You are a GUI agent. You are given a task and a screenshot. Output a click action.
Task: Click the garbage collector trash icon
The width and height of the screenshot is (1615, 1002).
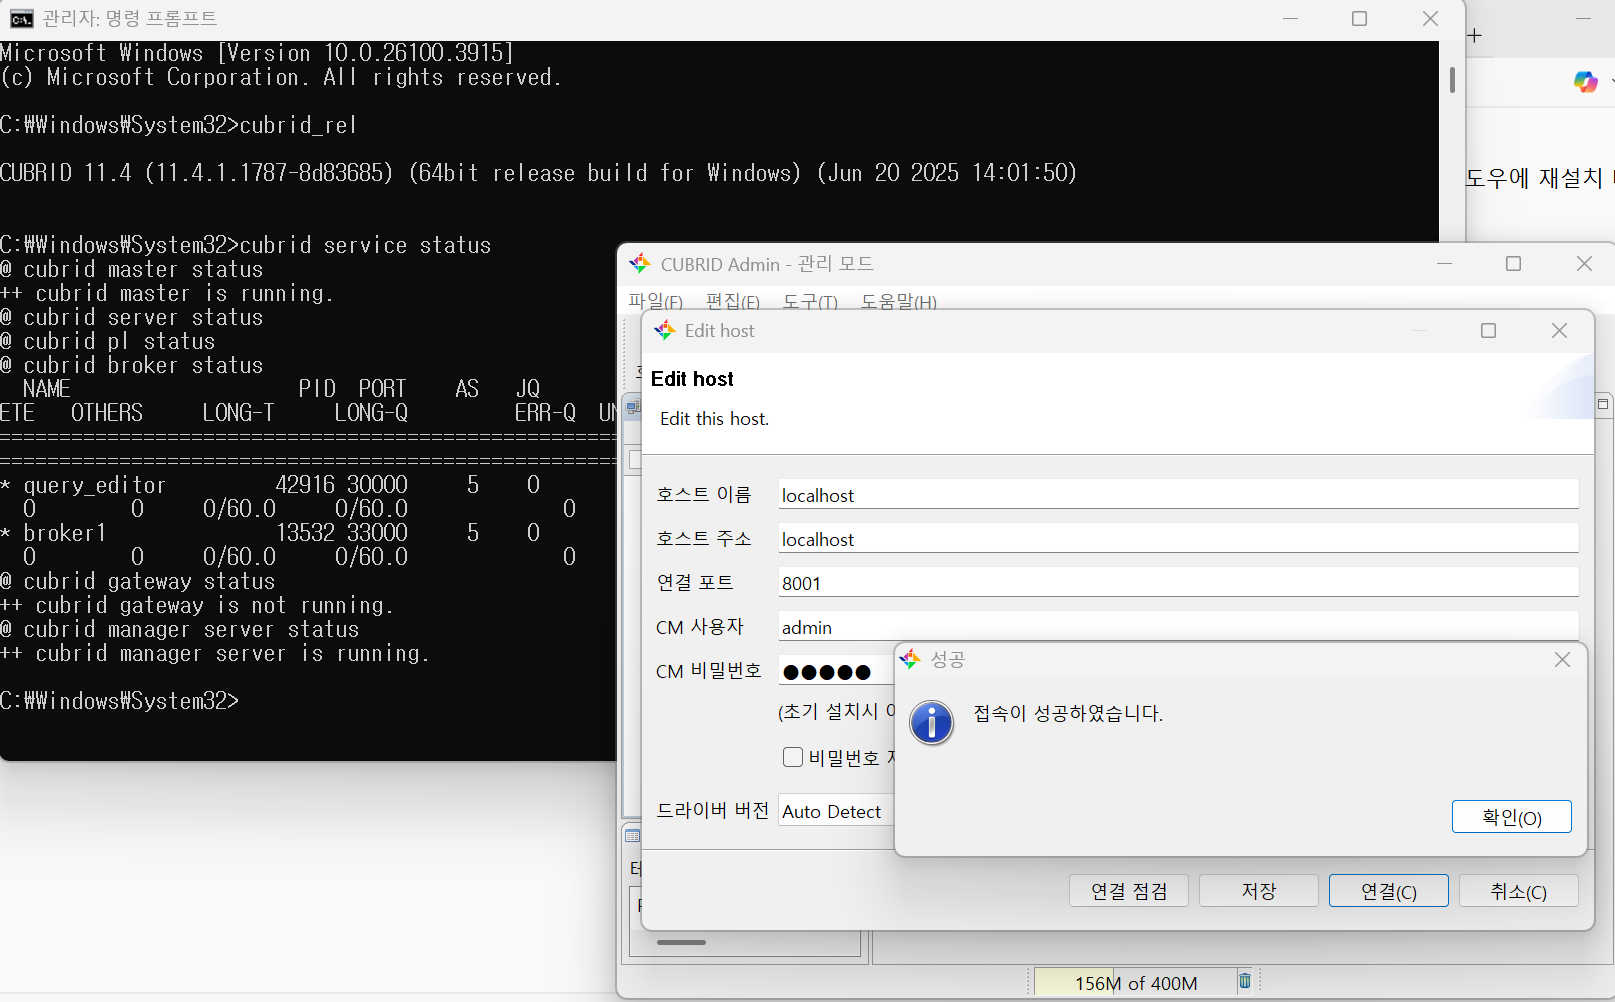1245,981
